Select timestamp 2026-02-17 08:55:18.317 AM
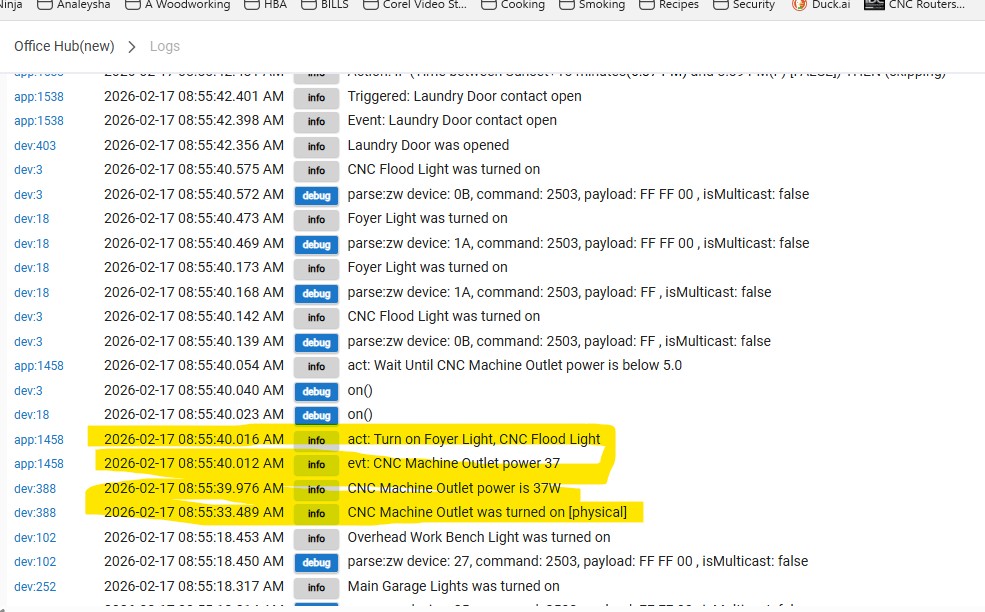 (x=193, y=586)
